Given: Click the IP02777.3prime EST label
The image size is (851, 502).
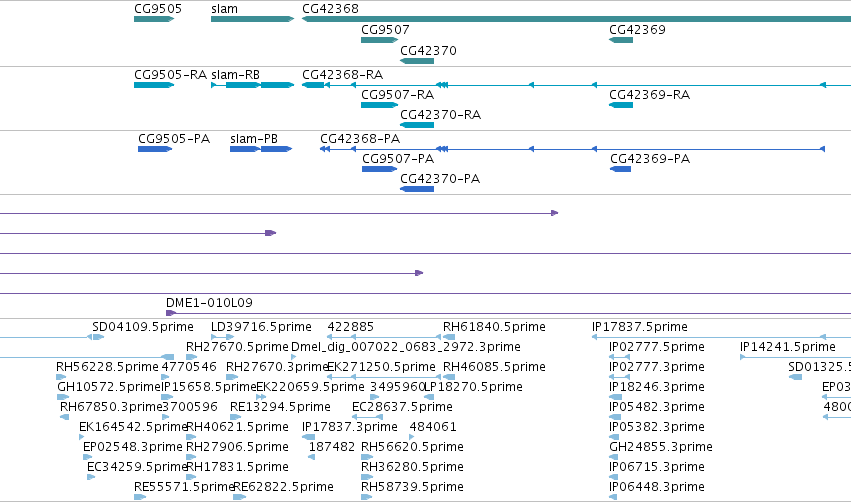Looking at the screenshot, I should point(657,367).
